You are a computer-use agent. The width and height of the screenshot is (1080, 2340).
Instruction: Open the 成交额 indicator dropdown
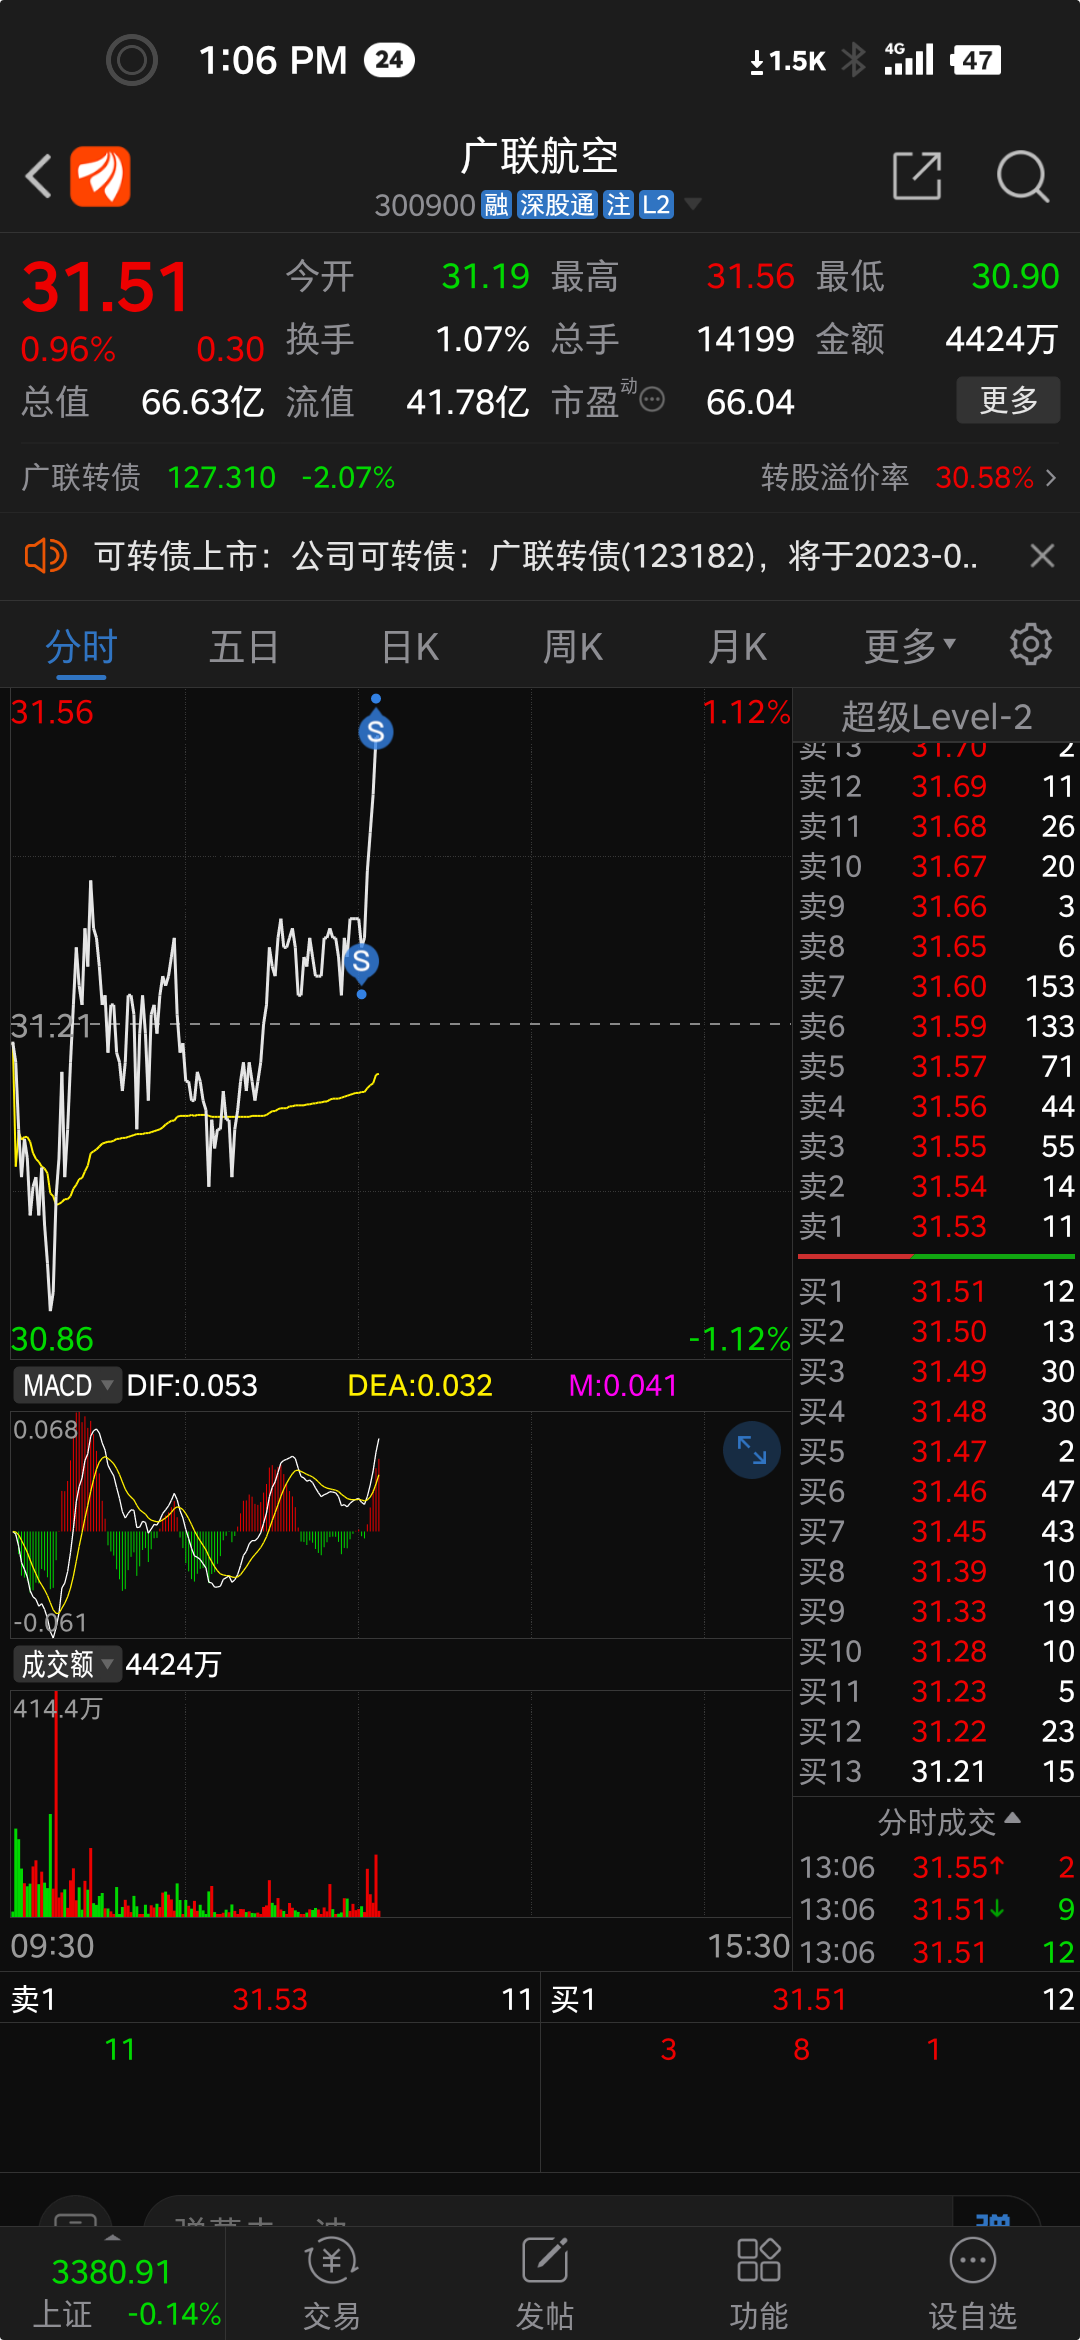[x=67, y=1664]
